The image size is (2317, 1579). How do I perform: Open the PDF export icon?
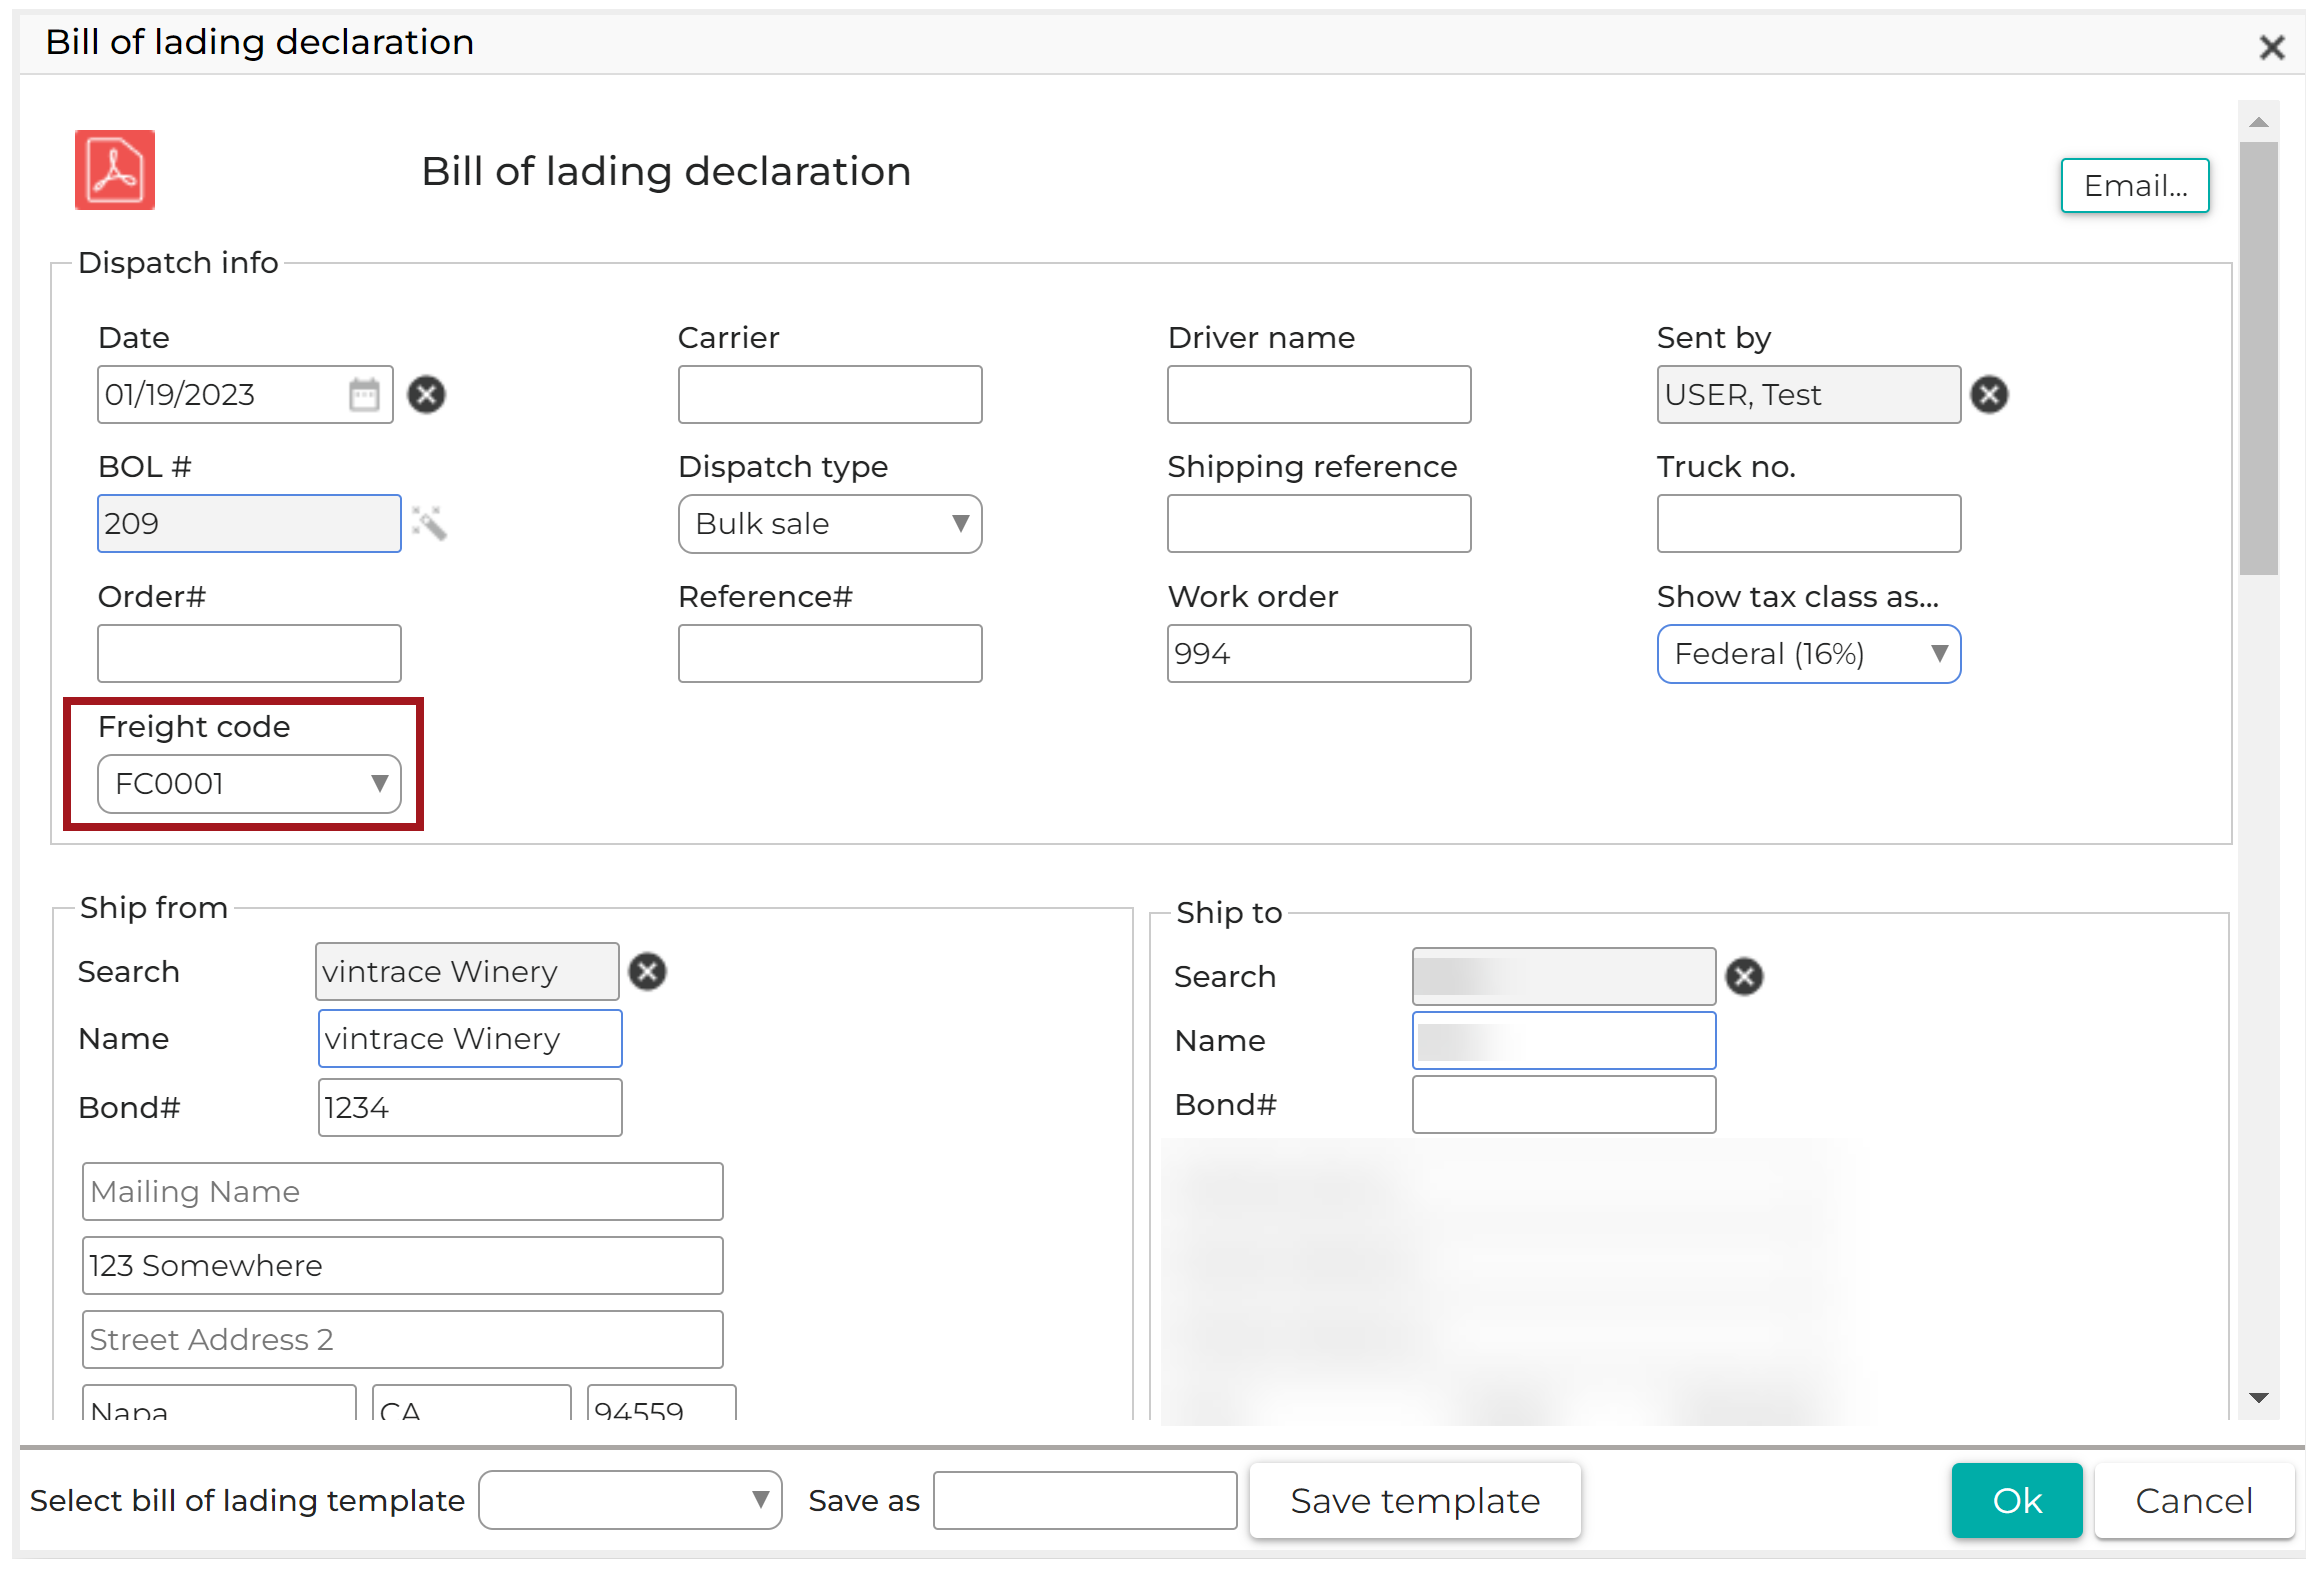[115, 170]
